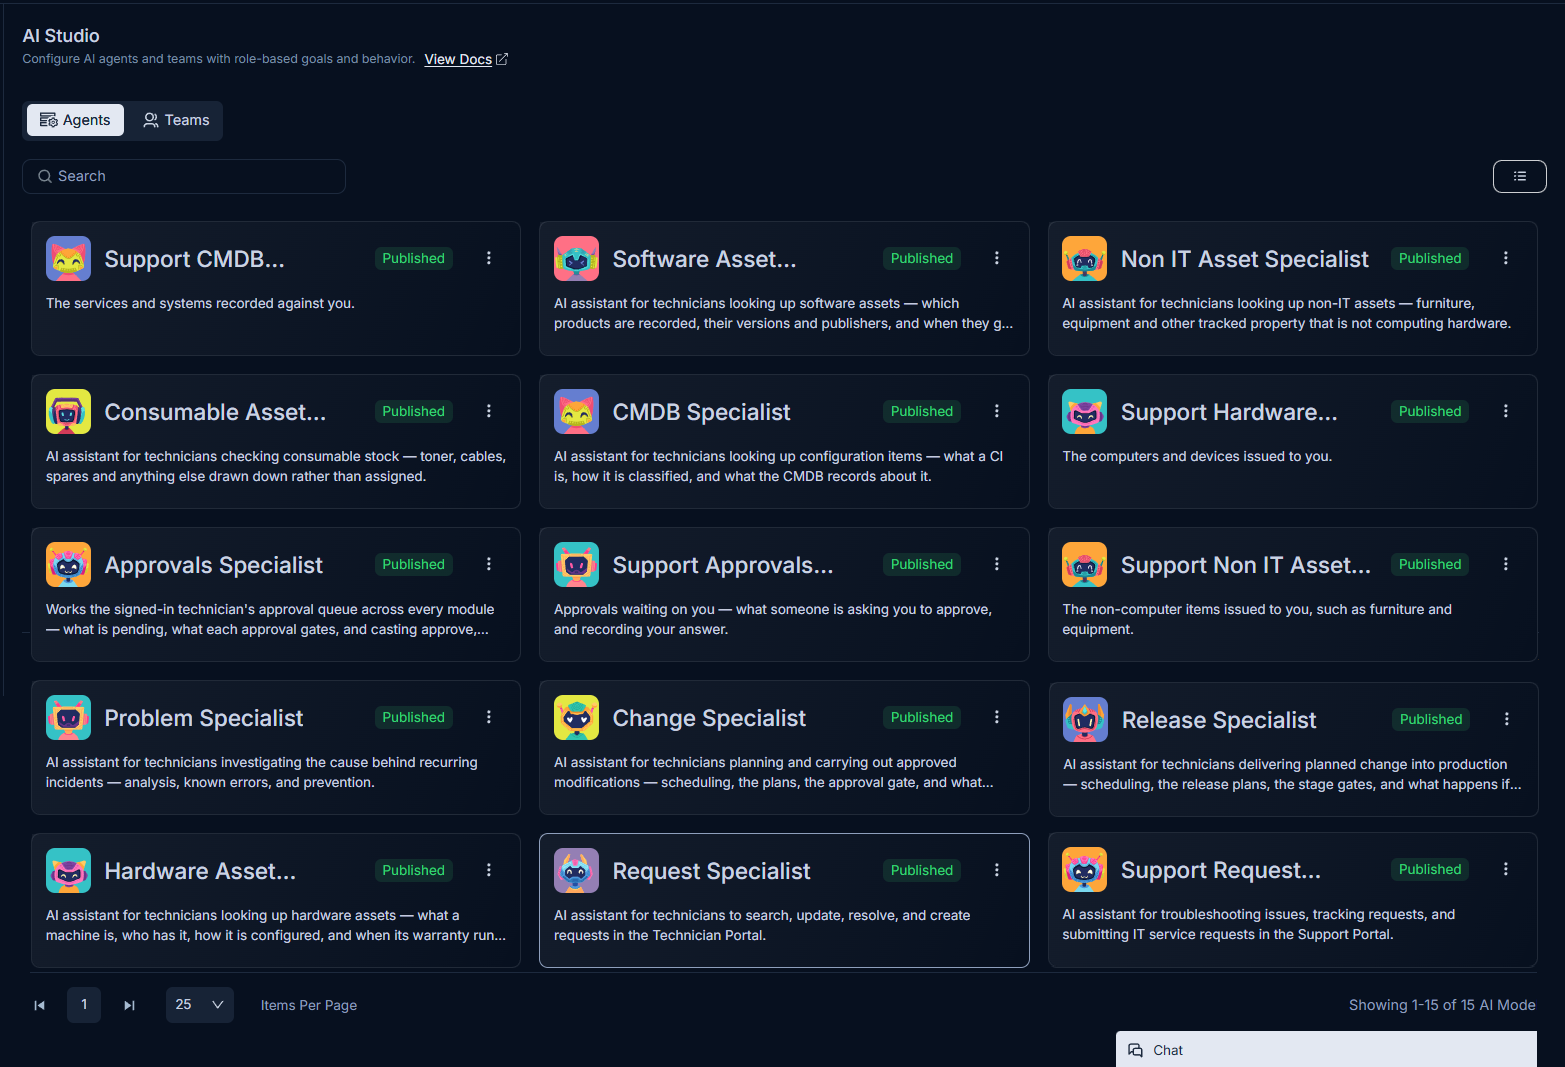Image resolution: width=1565 pixels, height=1067 pixels.
Task: Jump to the first page arrow
Action: [40, 1005]
